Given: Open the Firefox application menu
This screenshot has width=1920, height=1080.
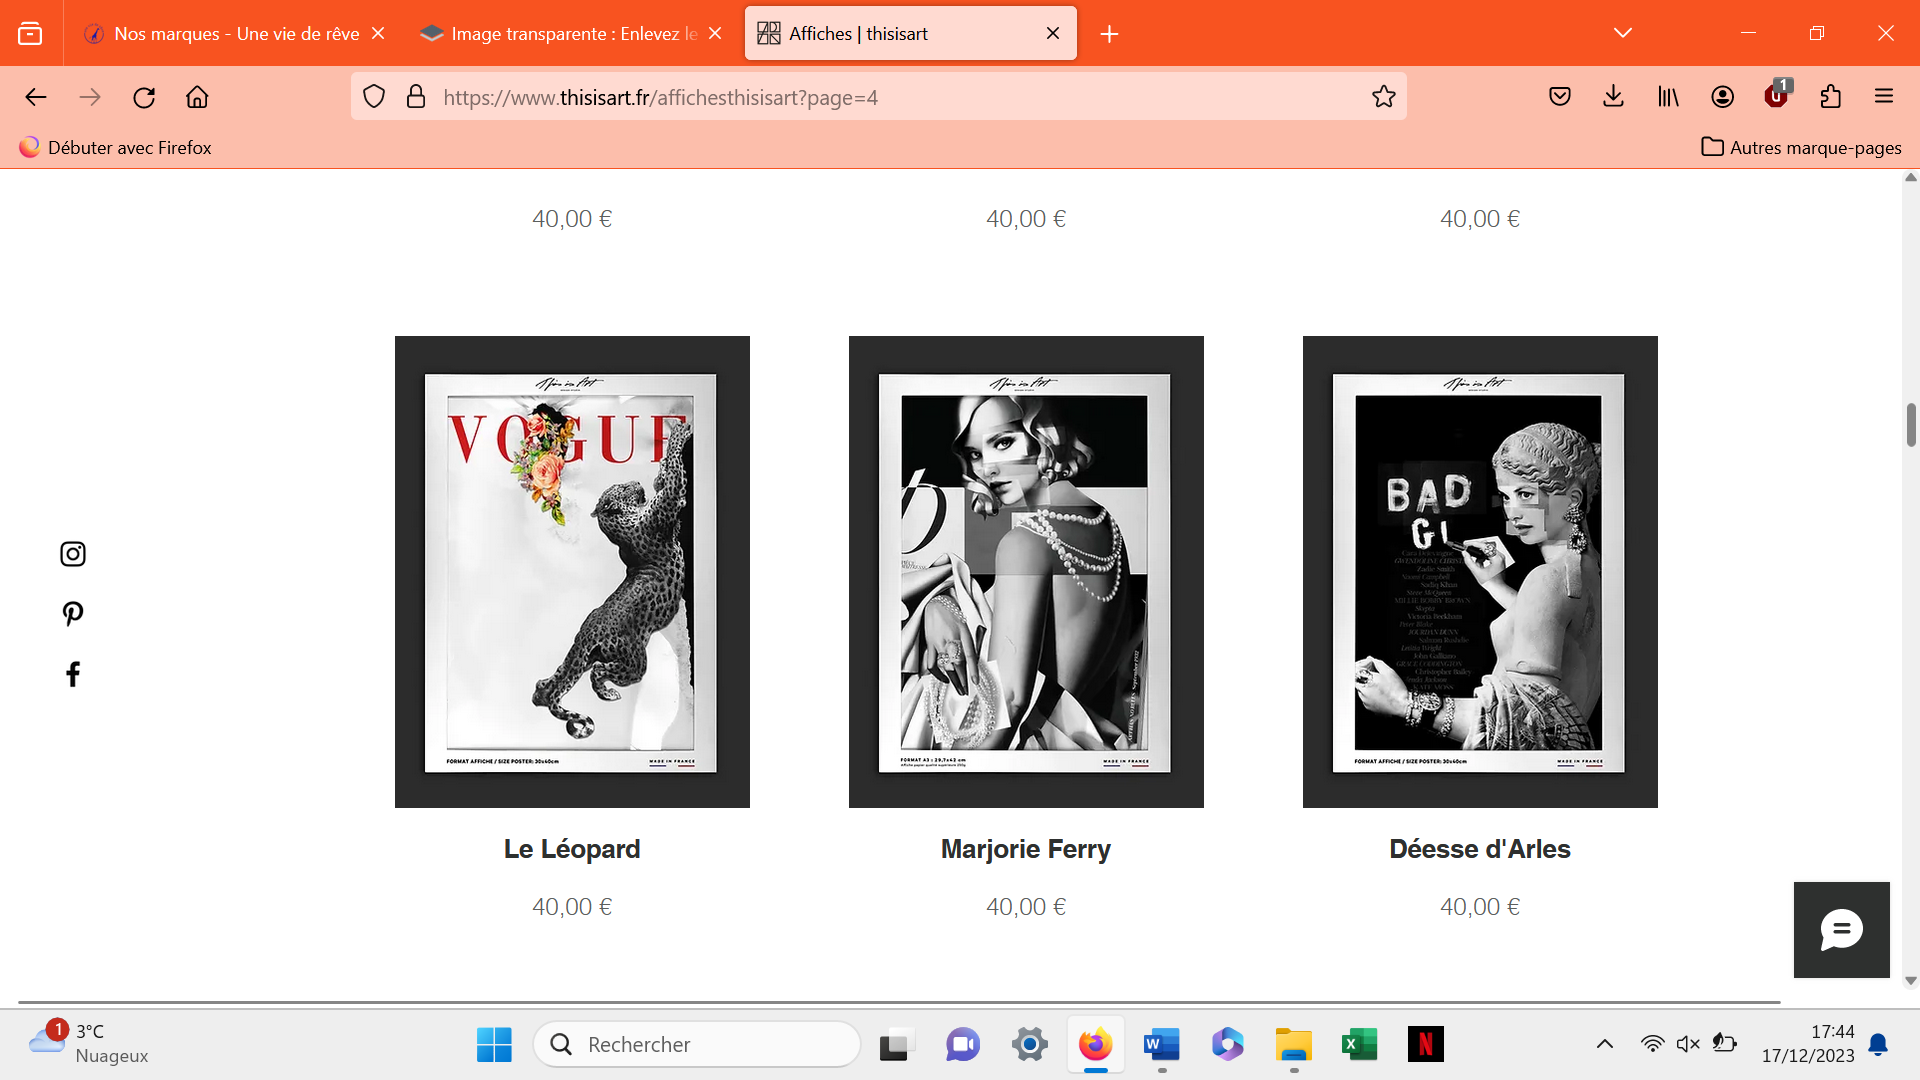Looking at the screenshot, I should 1884,97.
